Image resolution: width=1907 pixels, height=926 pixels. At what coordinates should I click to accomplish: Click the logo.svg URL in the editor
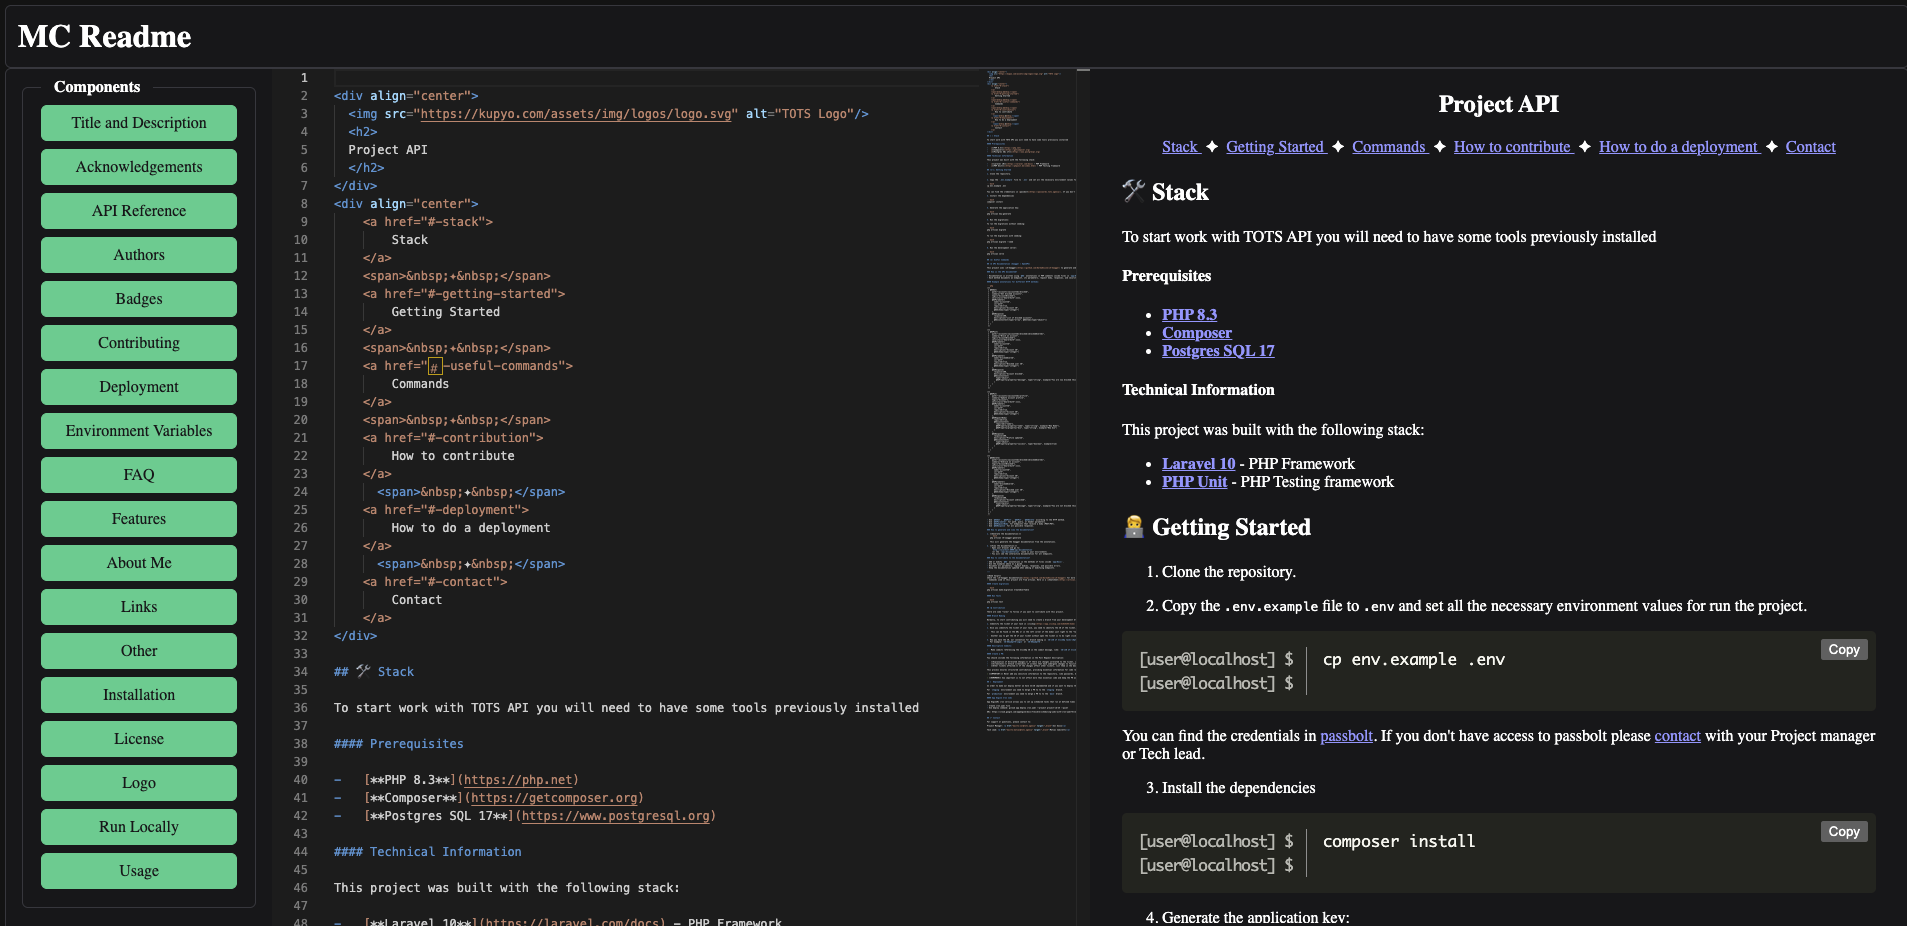coord(575,114)
